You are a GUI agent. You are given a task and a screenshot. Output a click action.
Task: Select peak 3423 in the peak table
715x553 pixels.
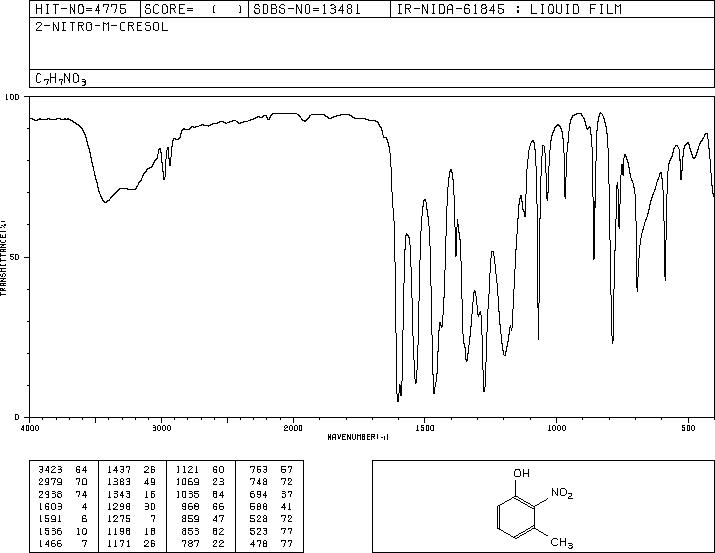[x=50, y=470]
